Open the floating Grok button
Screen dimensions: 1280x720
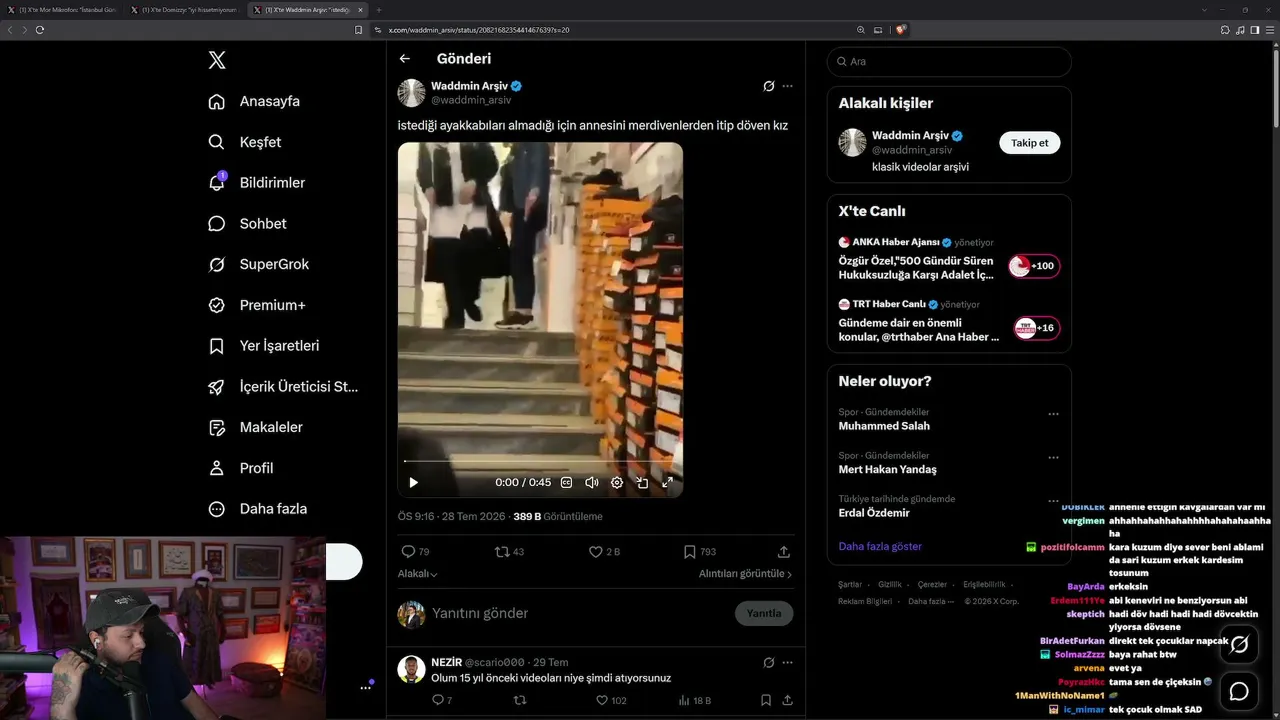1239,644
